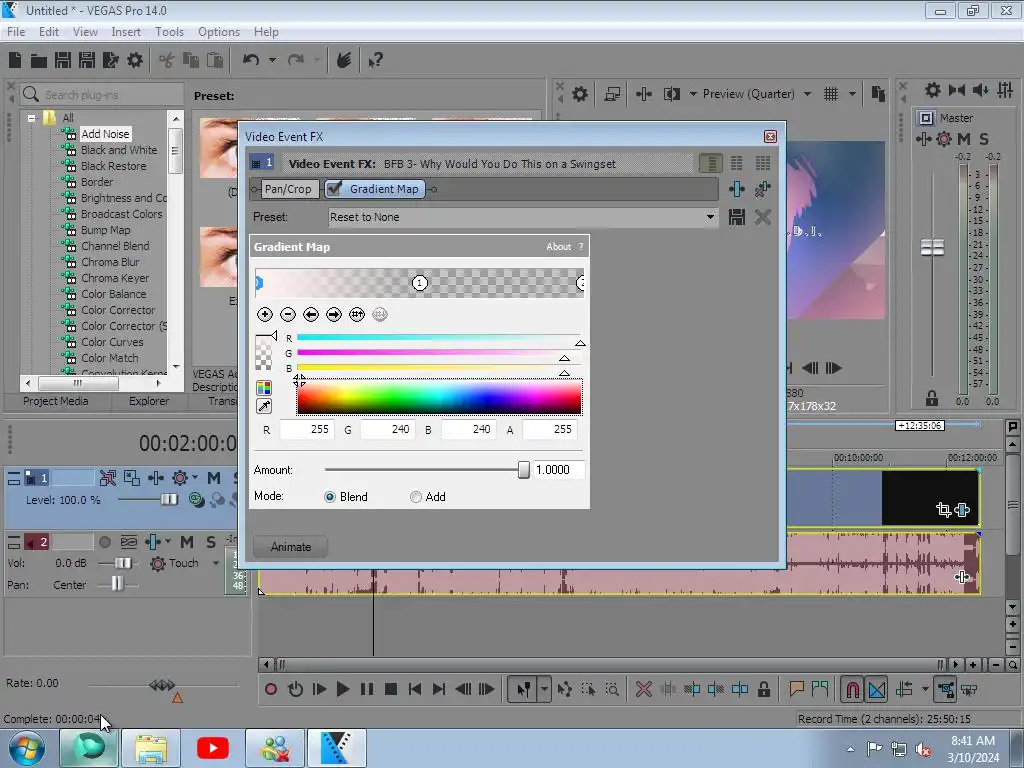1024x768 pixels.
Task: Add a gradient color stop (plus icon)
Action: [x=264, y=315]
